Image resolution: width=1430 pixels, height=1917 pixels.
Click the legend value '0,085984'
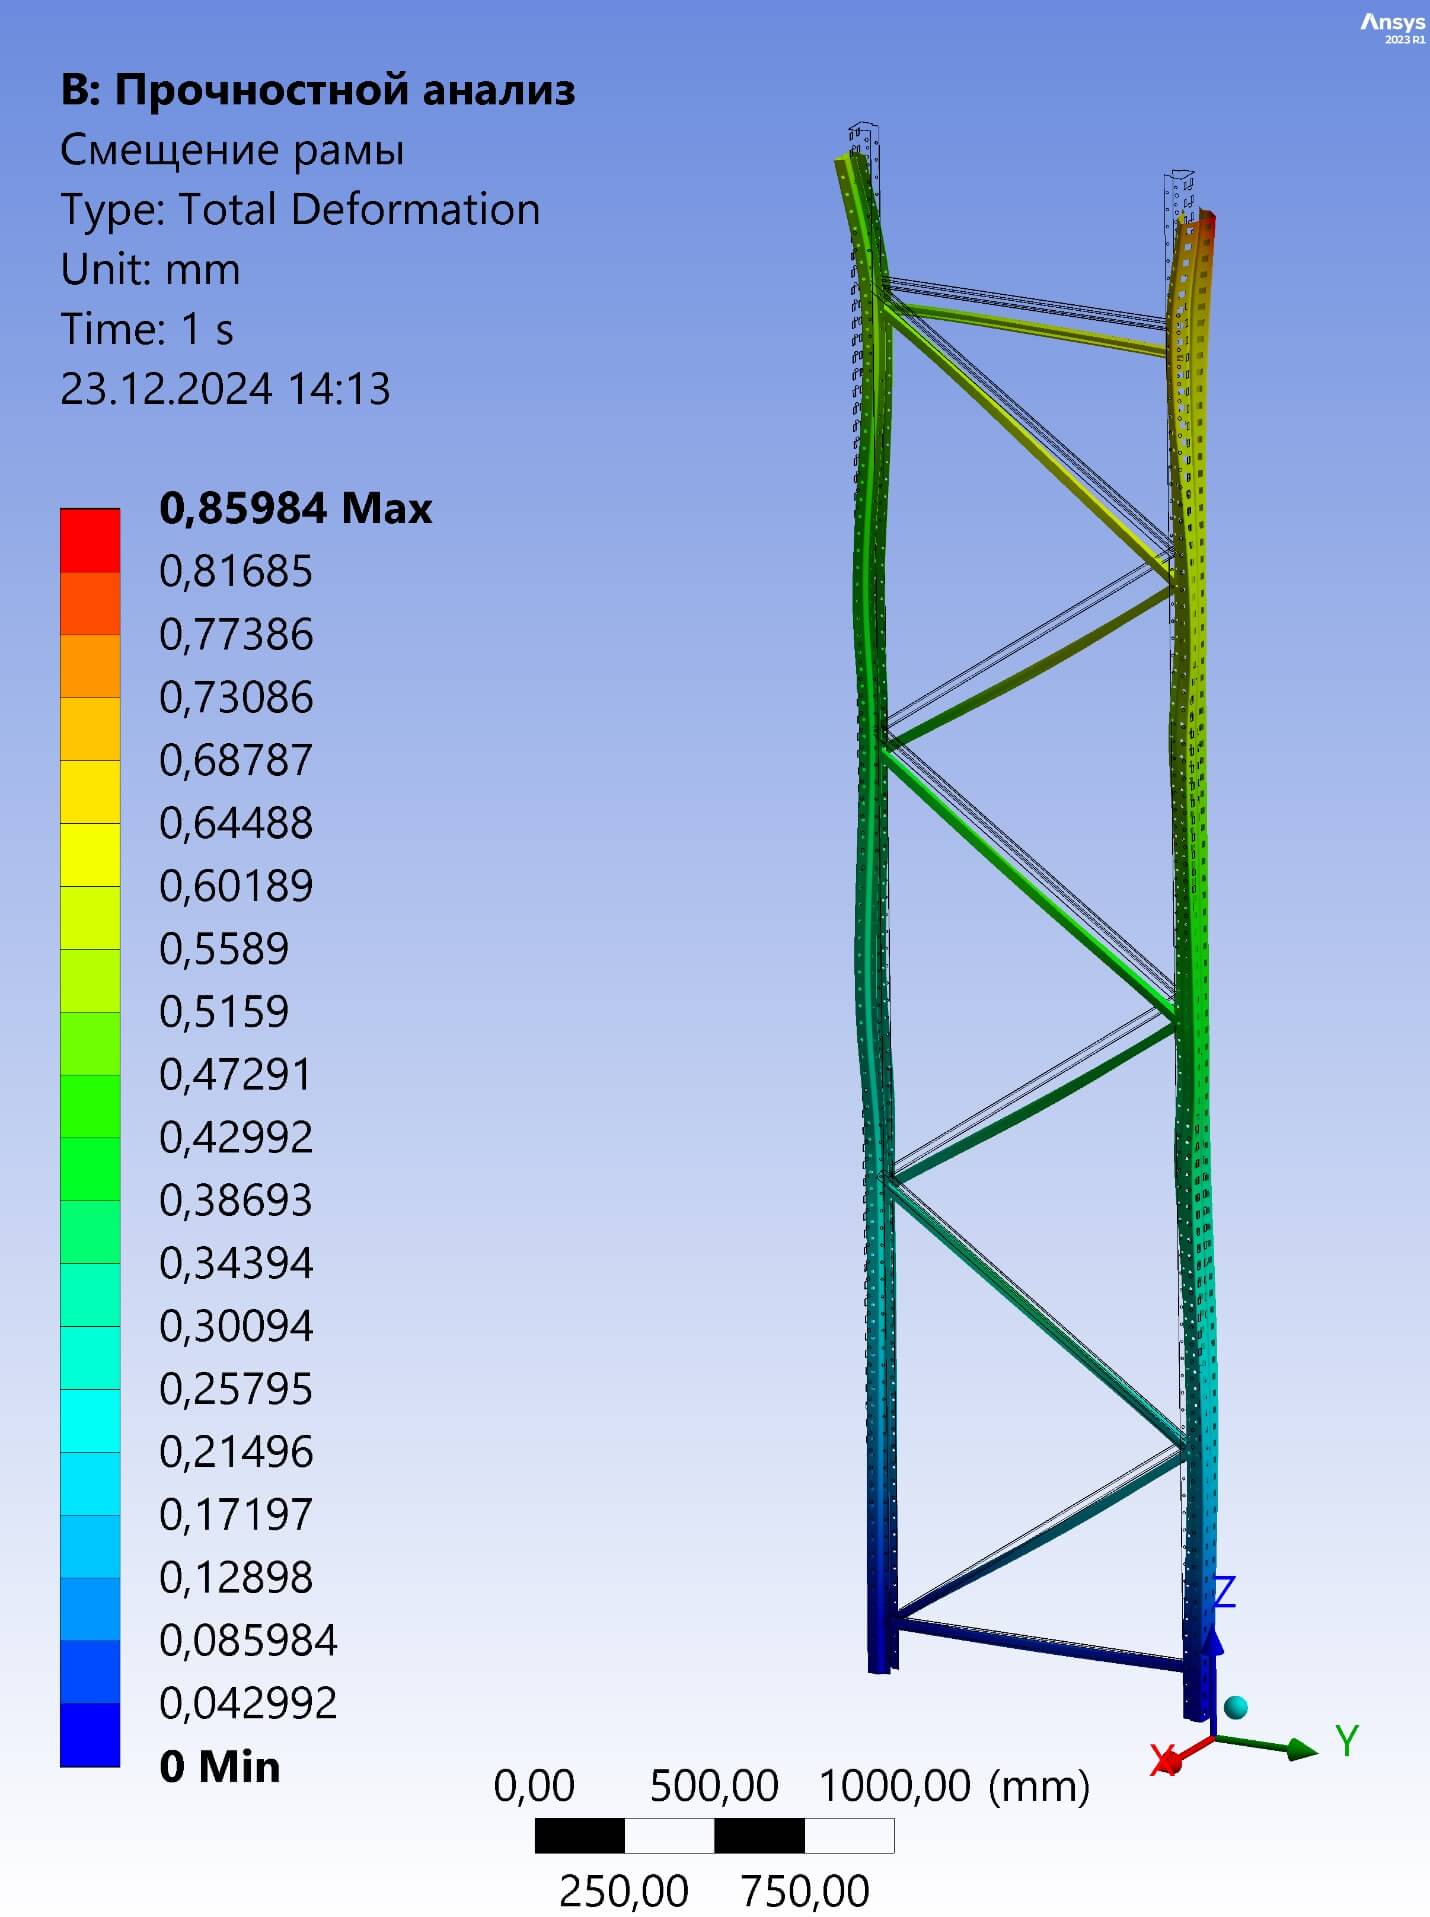(248, 1641)
